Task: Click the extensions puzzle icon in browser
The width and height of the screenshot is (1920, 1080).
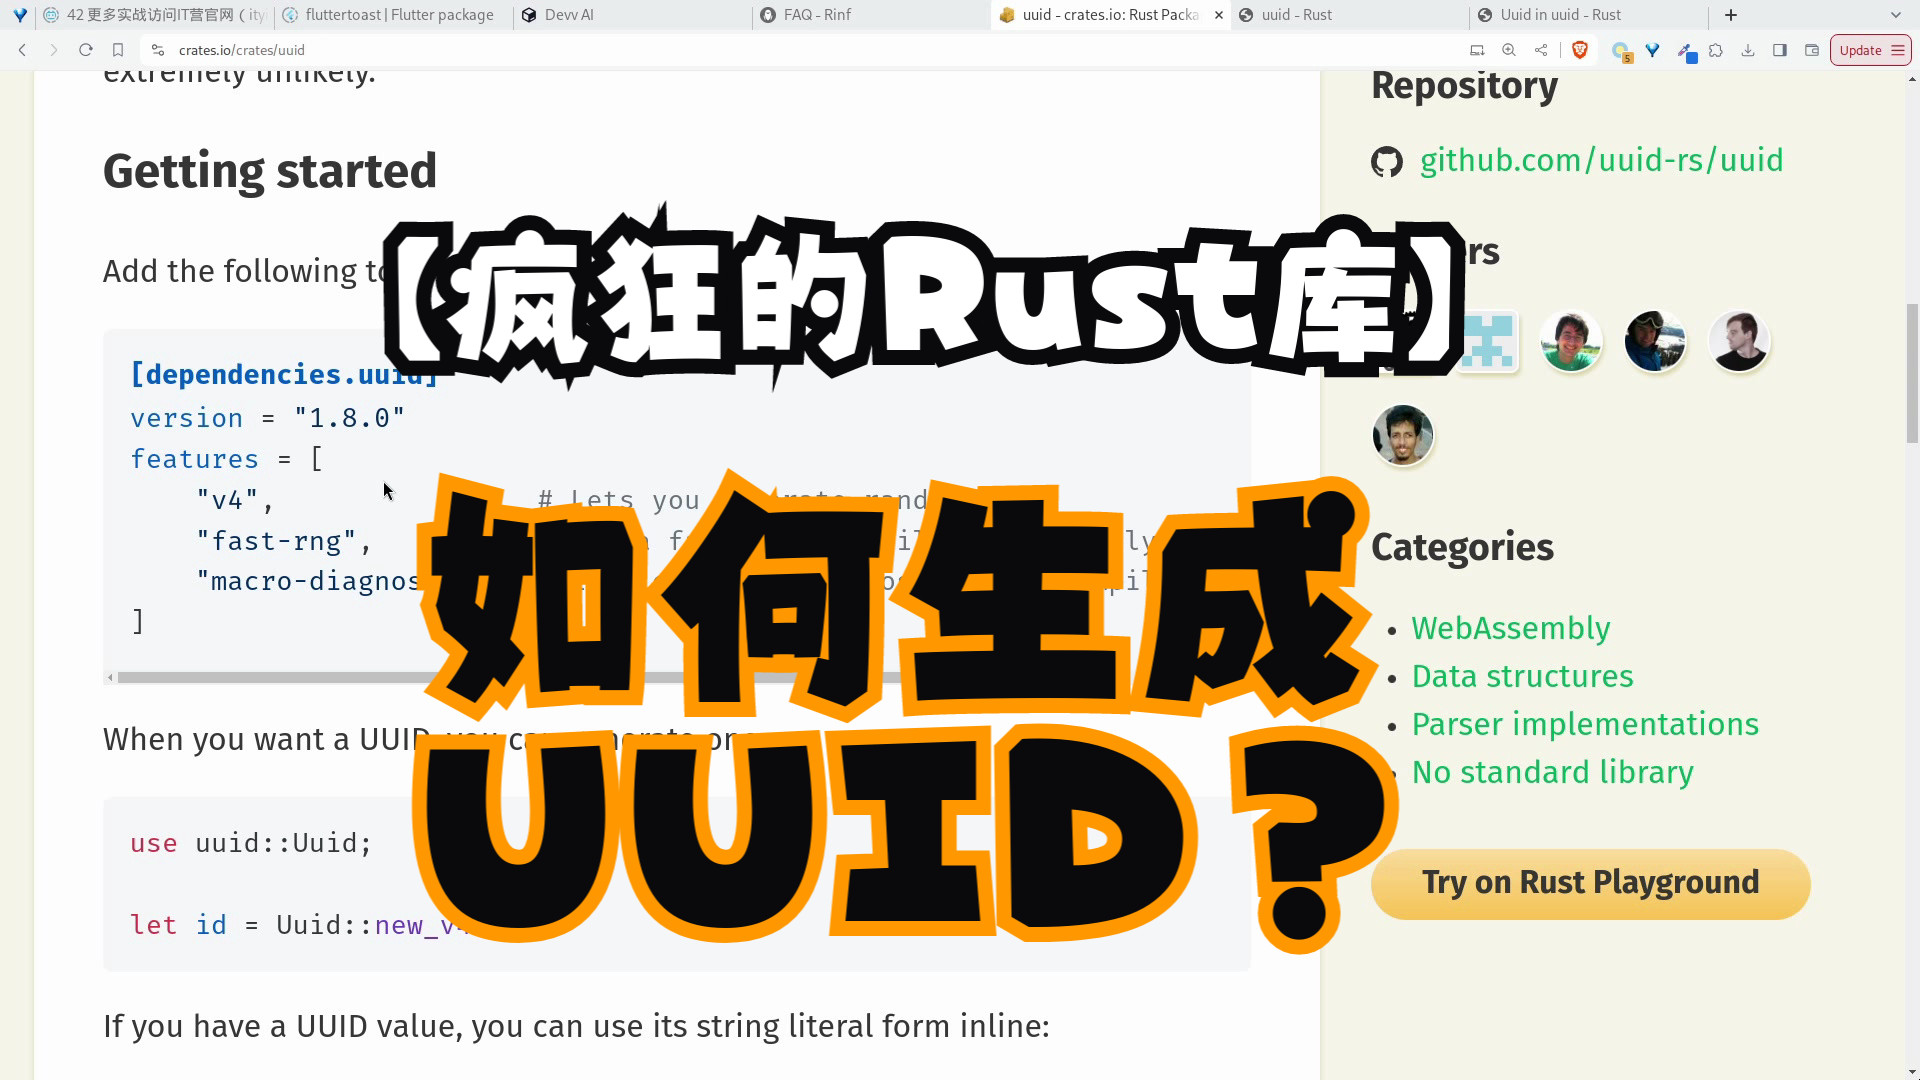Action: 1716,50
